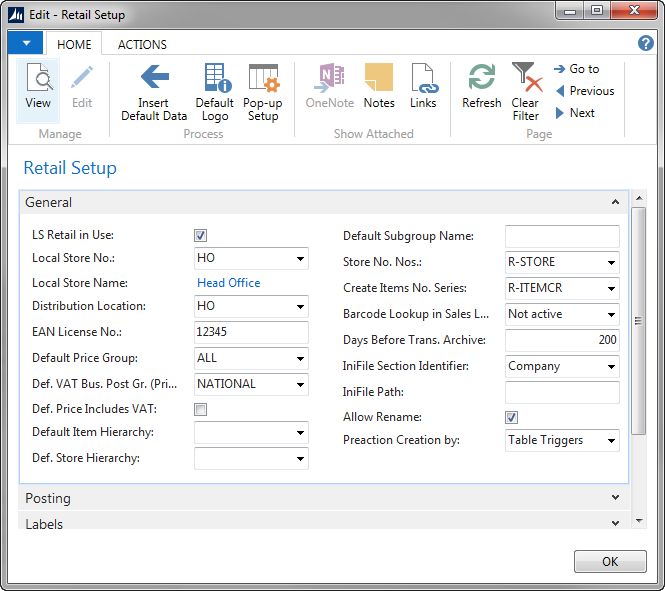Uncheck the Allow Rename checkbox

tap(512, 417)
